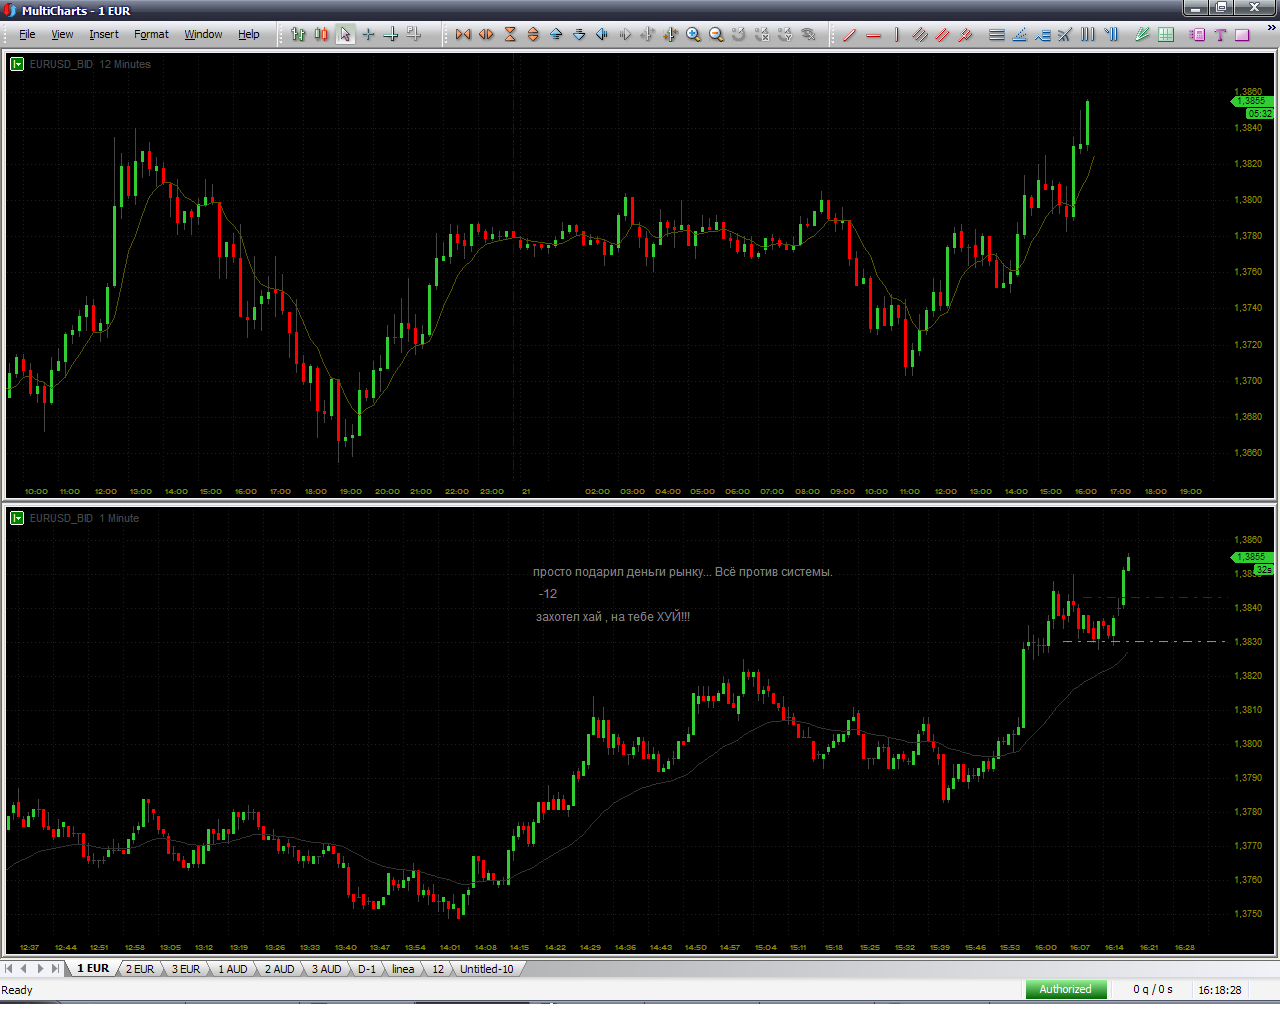Select the Gann fan drawing tool
Screen dimensions: 1280x1021
[x=1142, y=34]
